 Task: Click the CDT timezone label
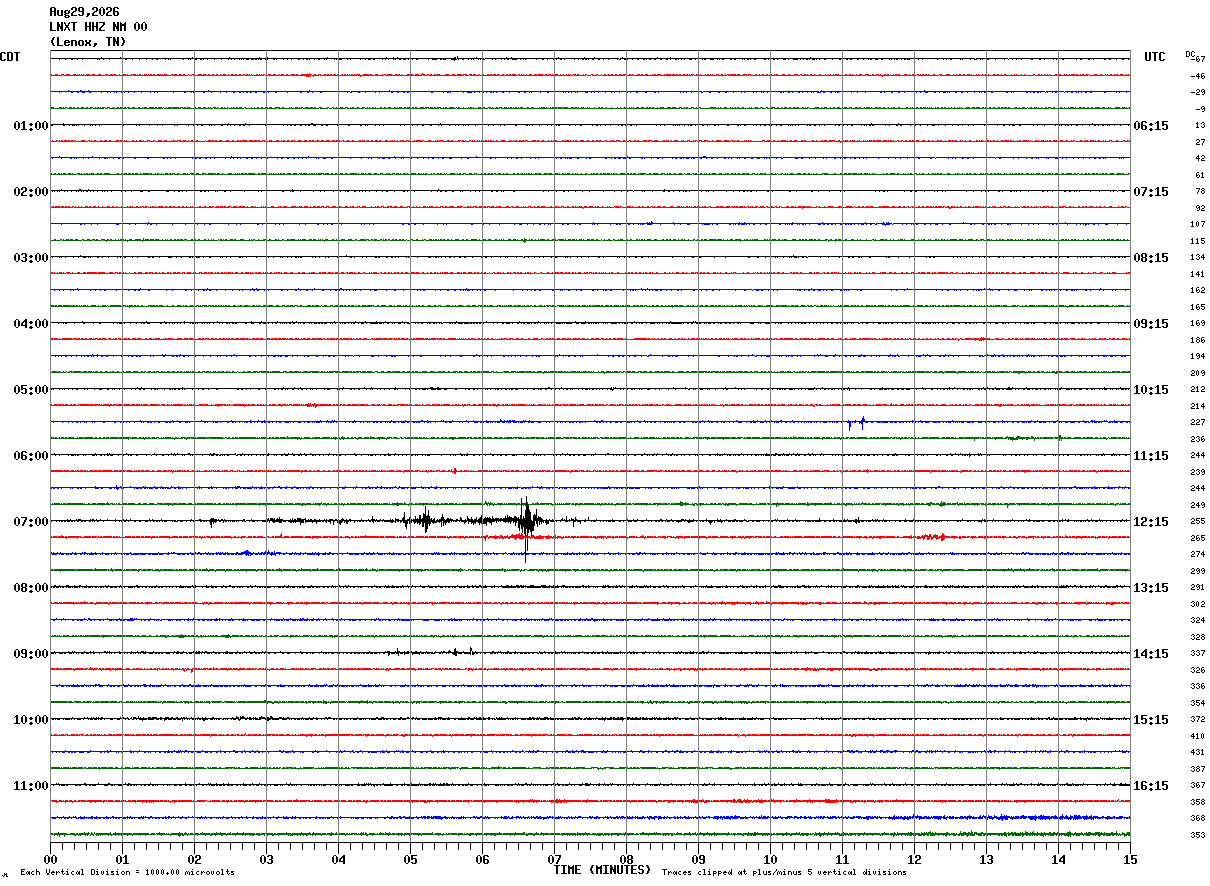10,57
